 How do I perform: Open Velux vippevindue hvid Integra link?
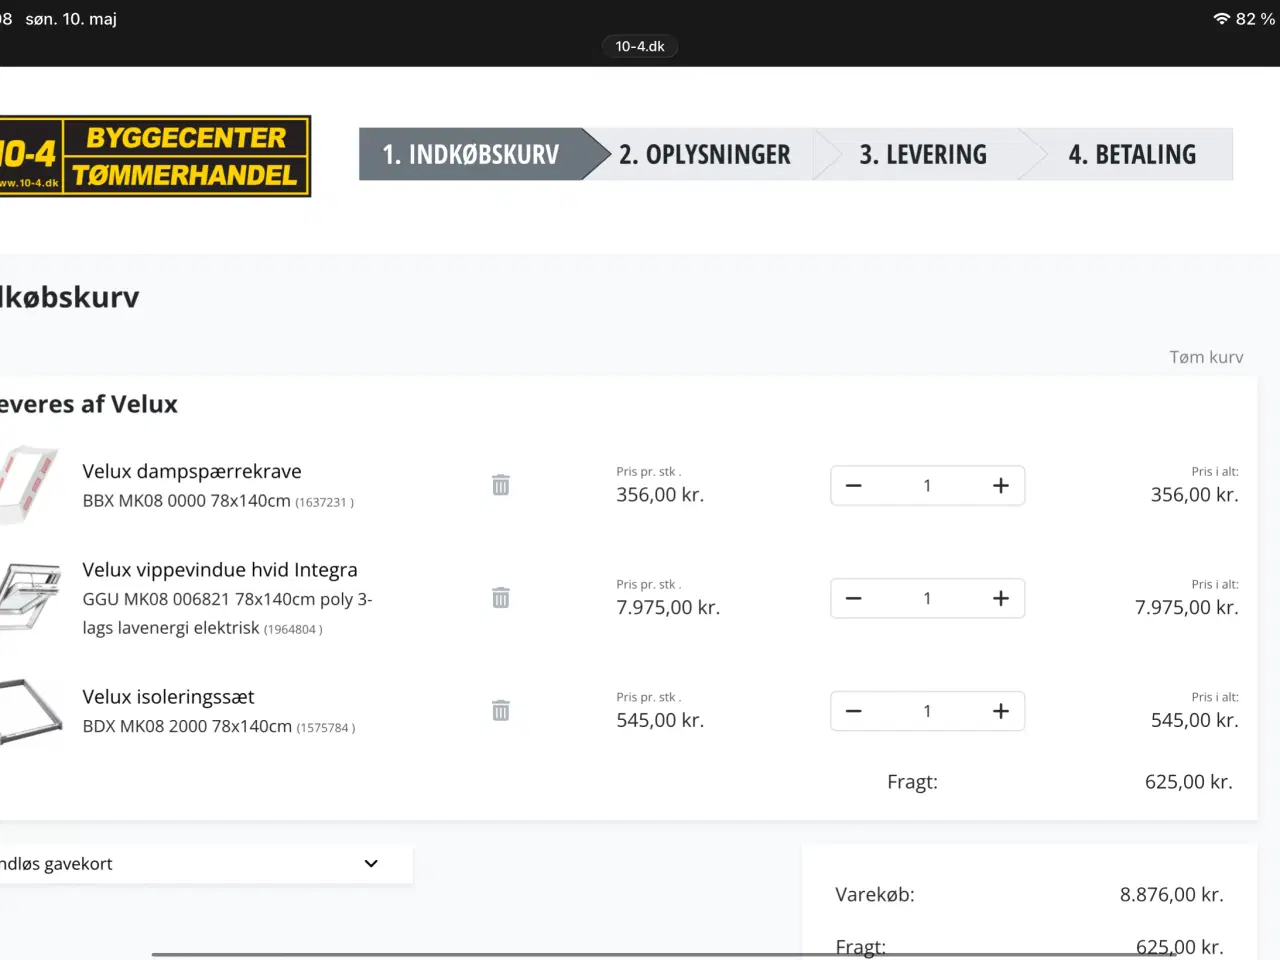click(x=220, y=570)
